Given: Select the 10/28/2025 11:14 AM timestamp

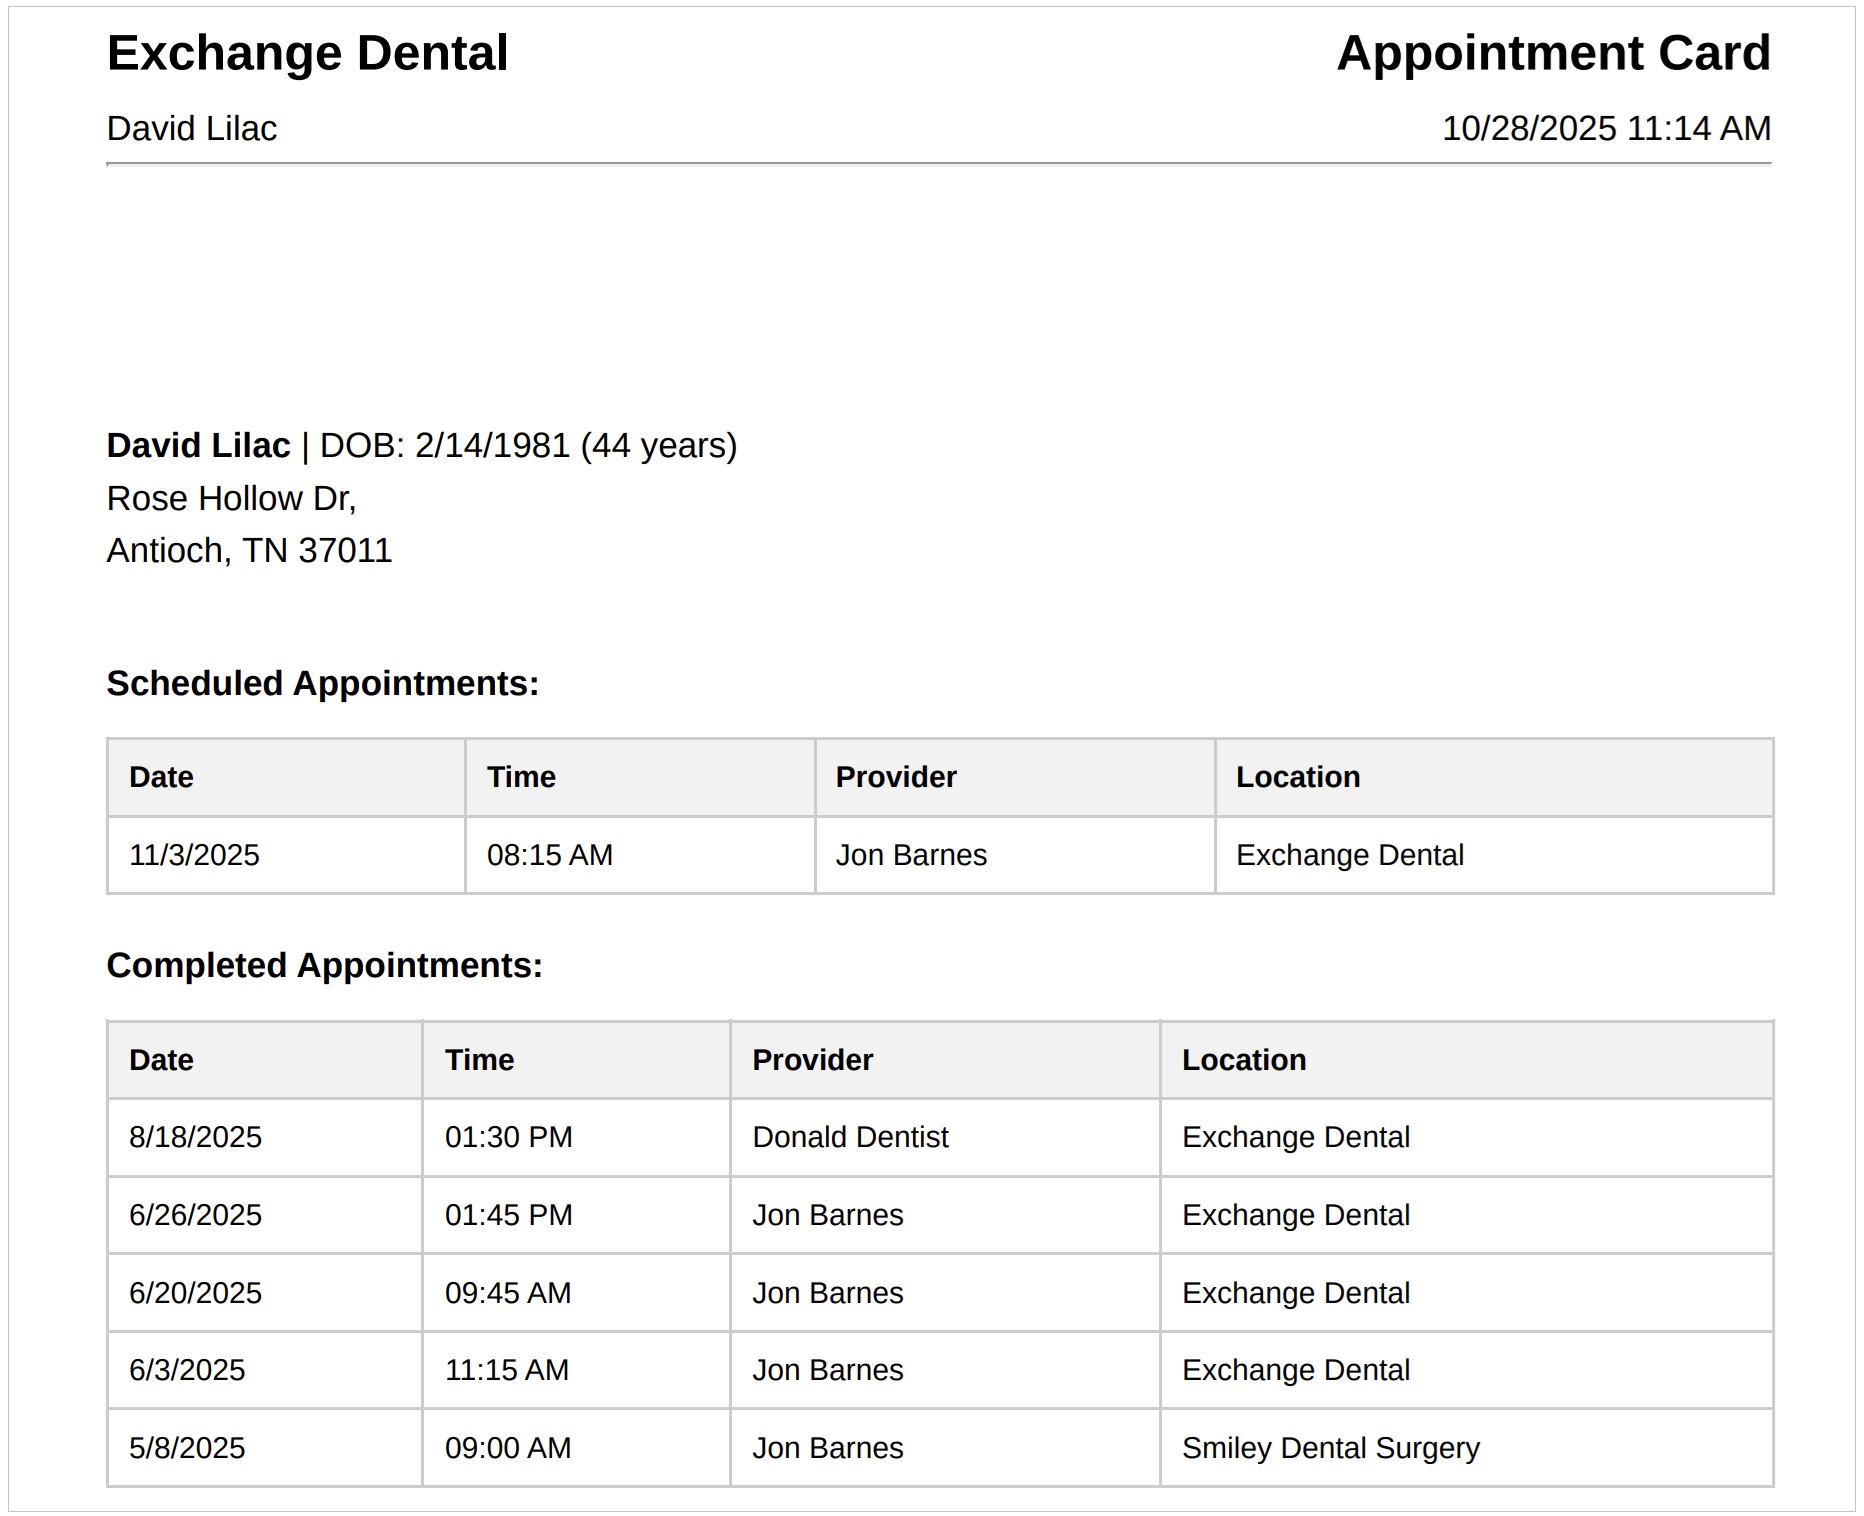Looking at the screenshot, I should (x=1606, y=129).
